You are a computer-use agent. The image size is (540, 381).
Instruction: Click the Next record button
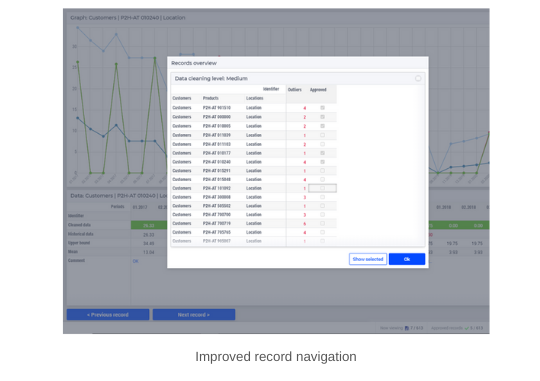point(194,315)
